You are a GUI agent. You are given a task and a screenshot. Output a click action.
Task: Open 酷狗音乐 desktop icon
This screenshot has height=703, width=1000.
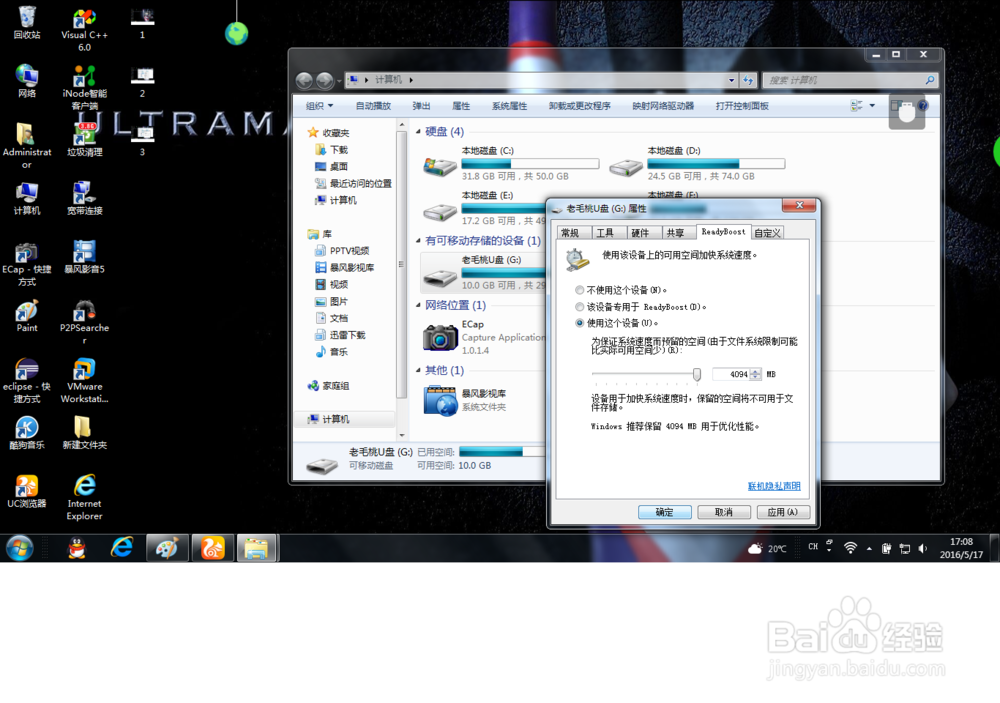click(x=27, y=433)
